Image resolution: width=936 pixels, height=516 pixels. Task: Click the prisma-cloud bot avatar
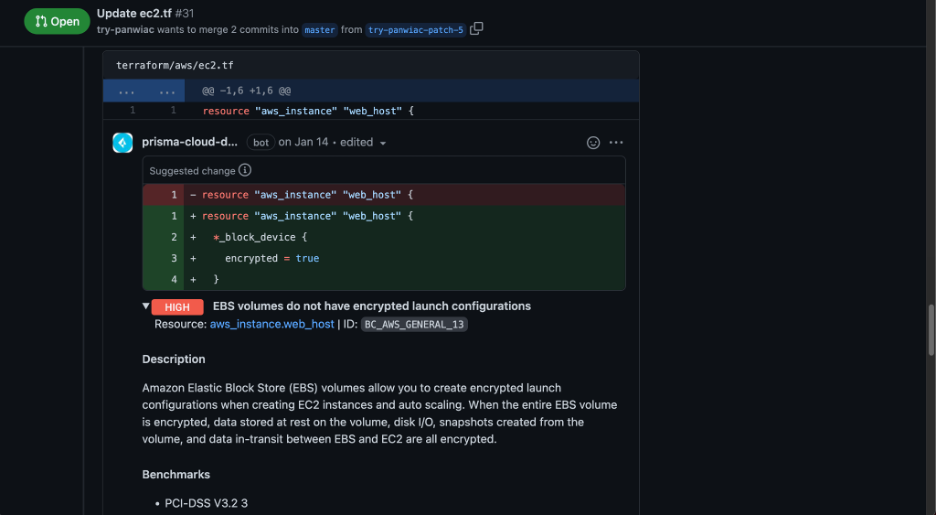(x=123, y=143)
